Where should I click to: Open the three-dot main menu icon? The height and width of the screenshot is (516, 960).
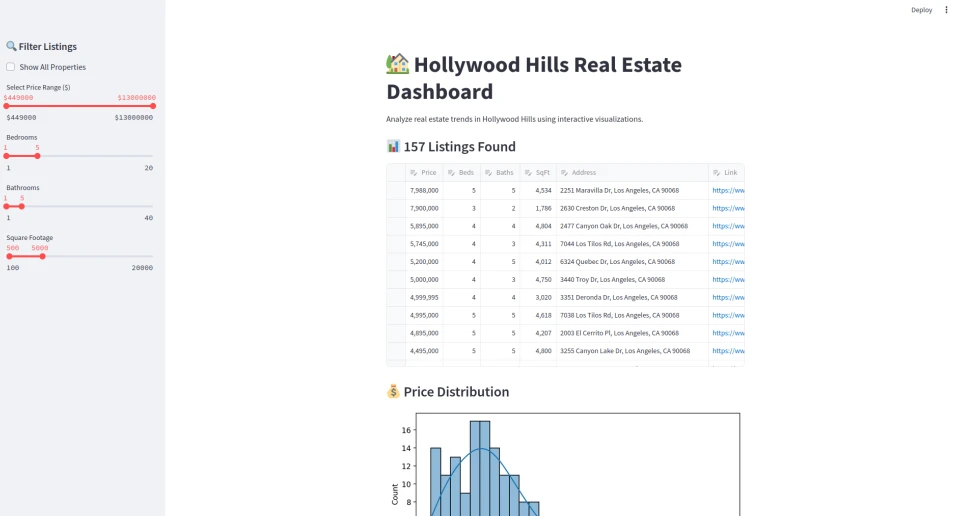946,10
